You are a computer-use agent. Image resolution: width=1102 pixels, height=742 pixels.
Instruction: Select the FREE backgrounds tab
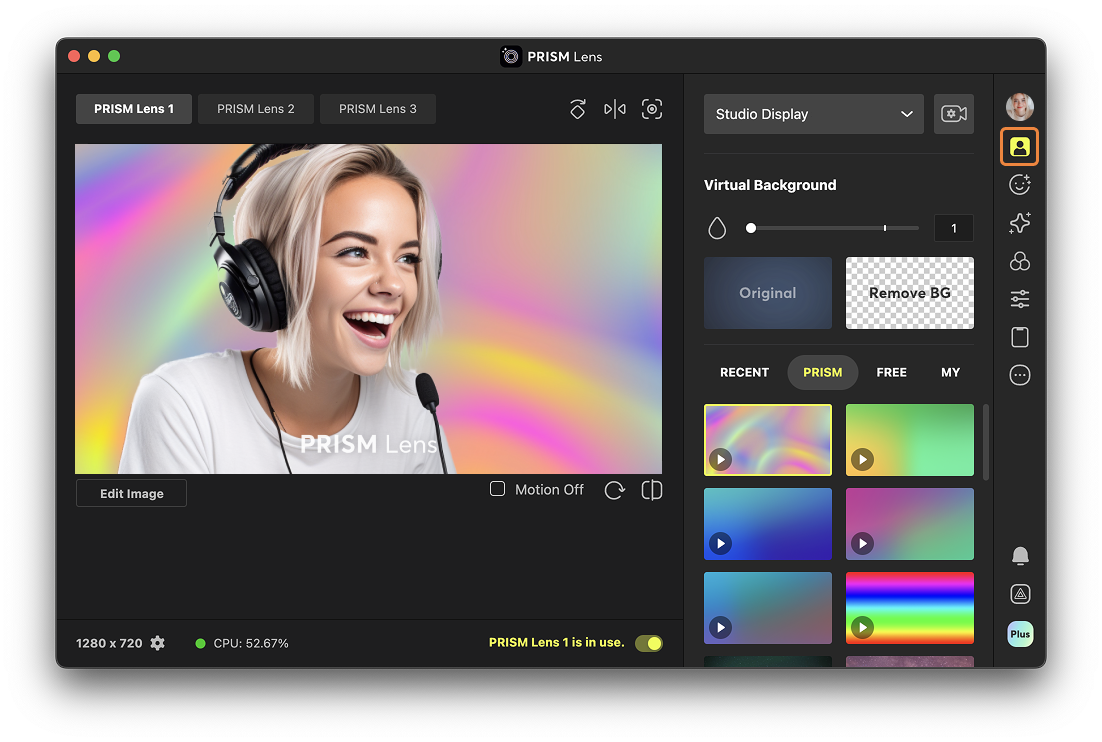[x=891, y=372]
